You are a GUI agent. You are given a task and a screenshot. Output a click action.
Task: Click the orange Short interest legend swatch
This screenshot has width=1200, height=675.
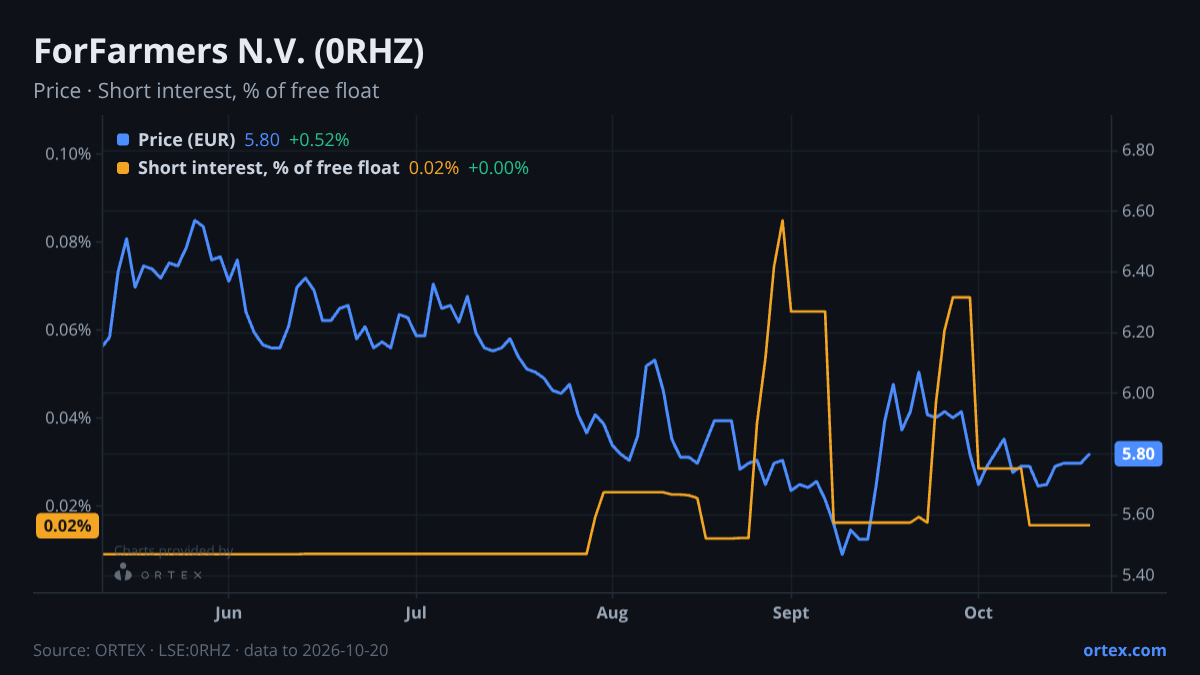click(123, 168)
